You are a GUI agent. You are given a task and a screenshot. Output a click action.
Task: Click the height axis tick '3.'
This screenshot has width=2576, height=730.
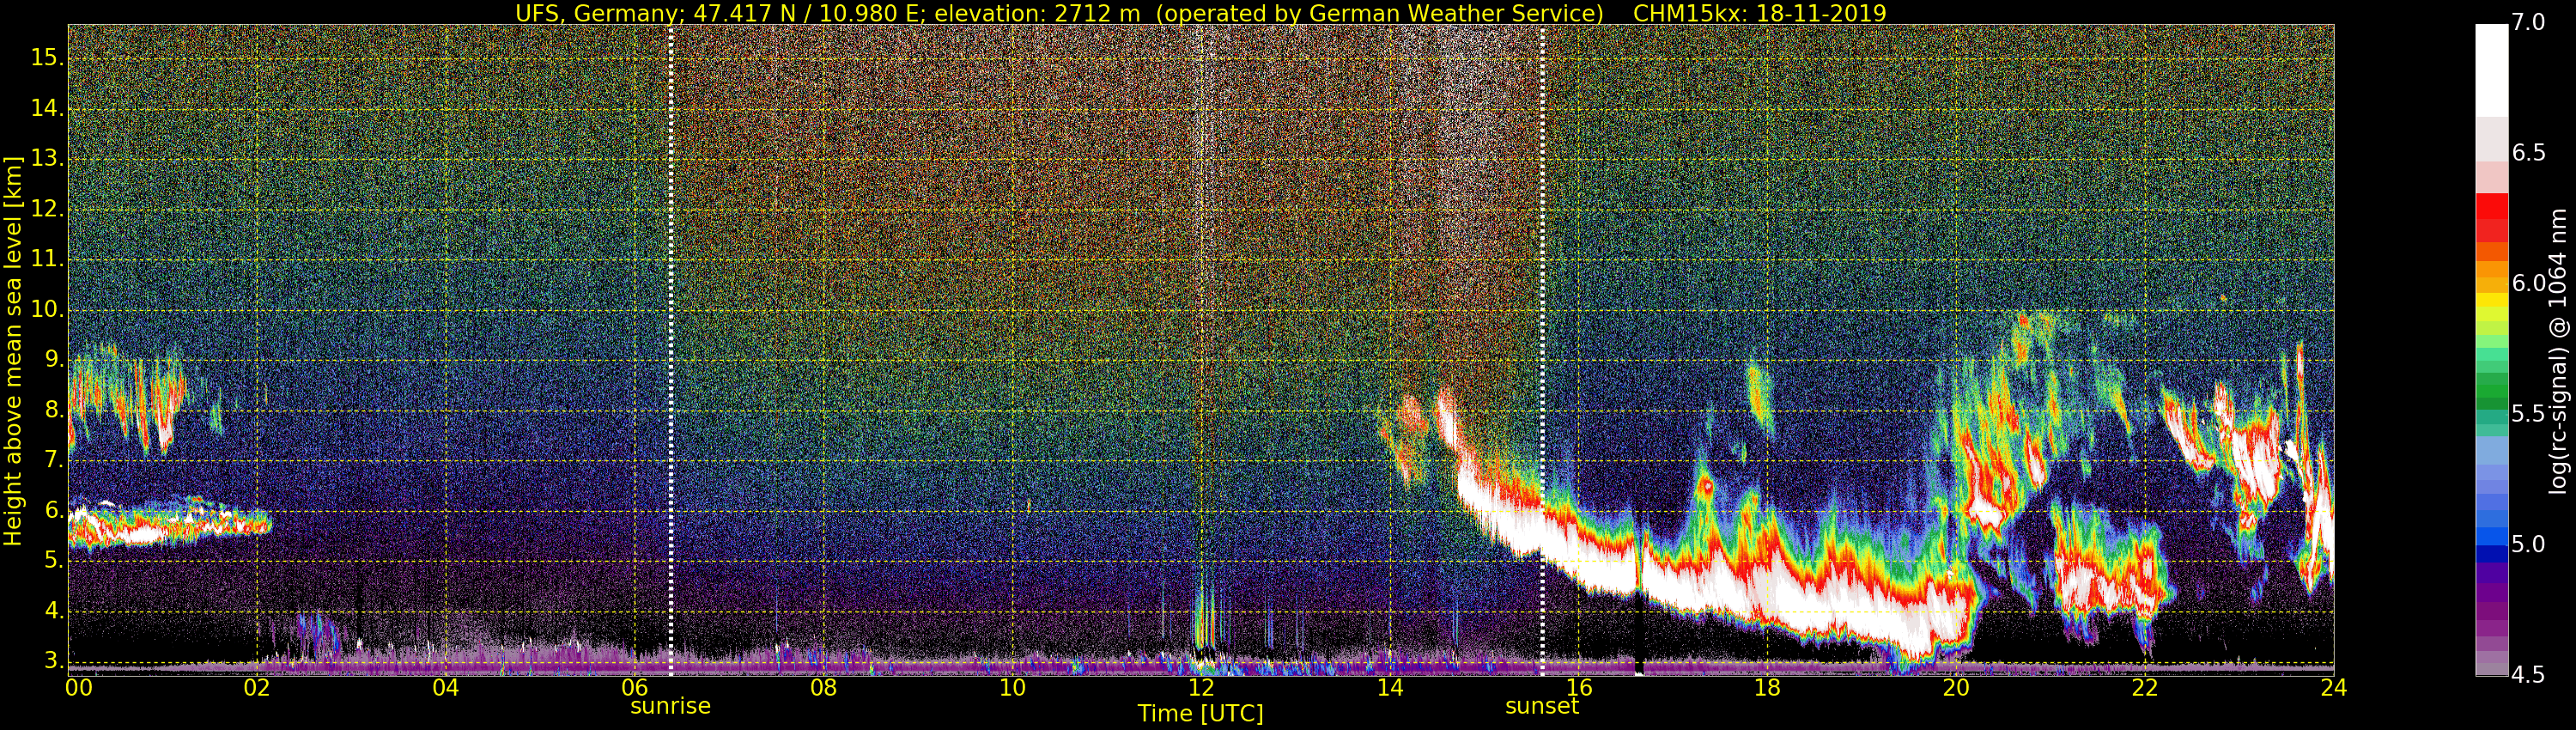coord(53,661)
